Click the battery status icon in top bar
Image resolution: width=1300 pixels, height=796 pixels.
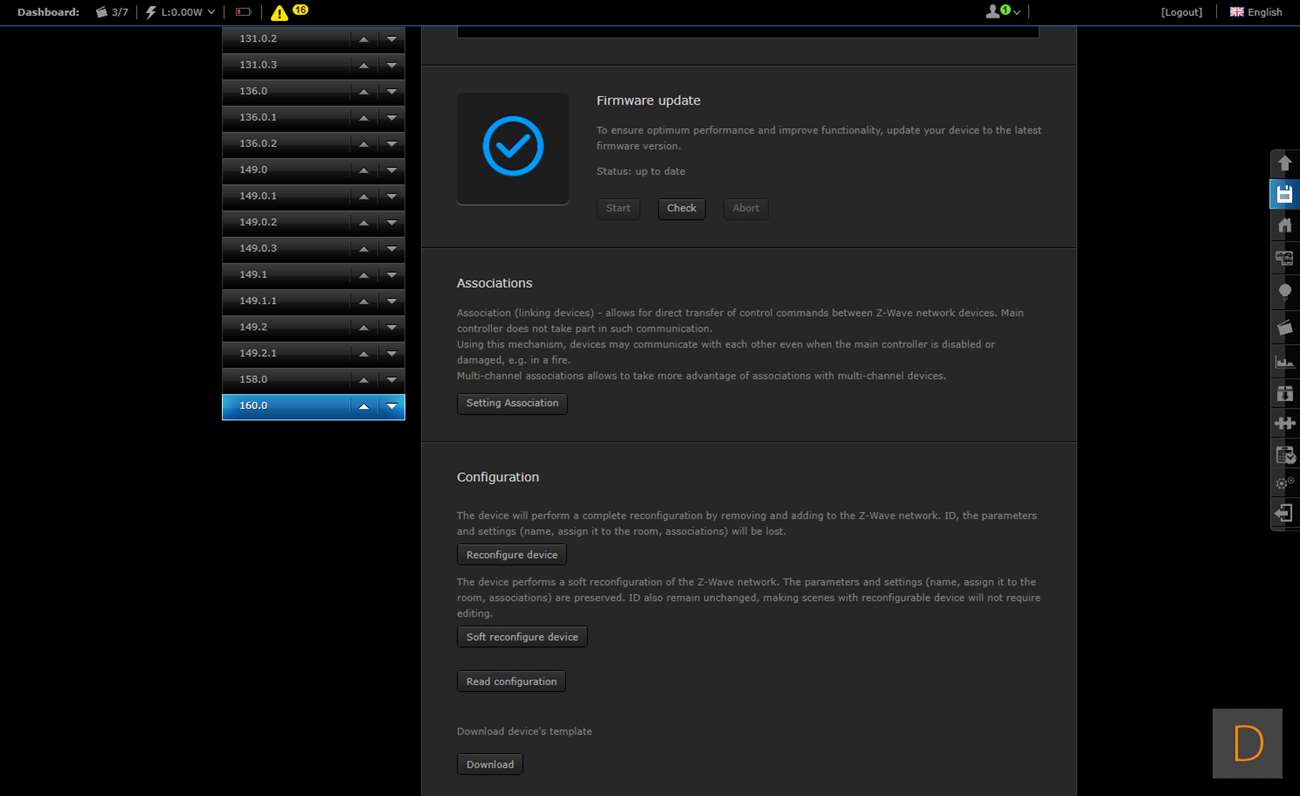click(x=243, y=12)
